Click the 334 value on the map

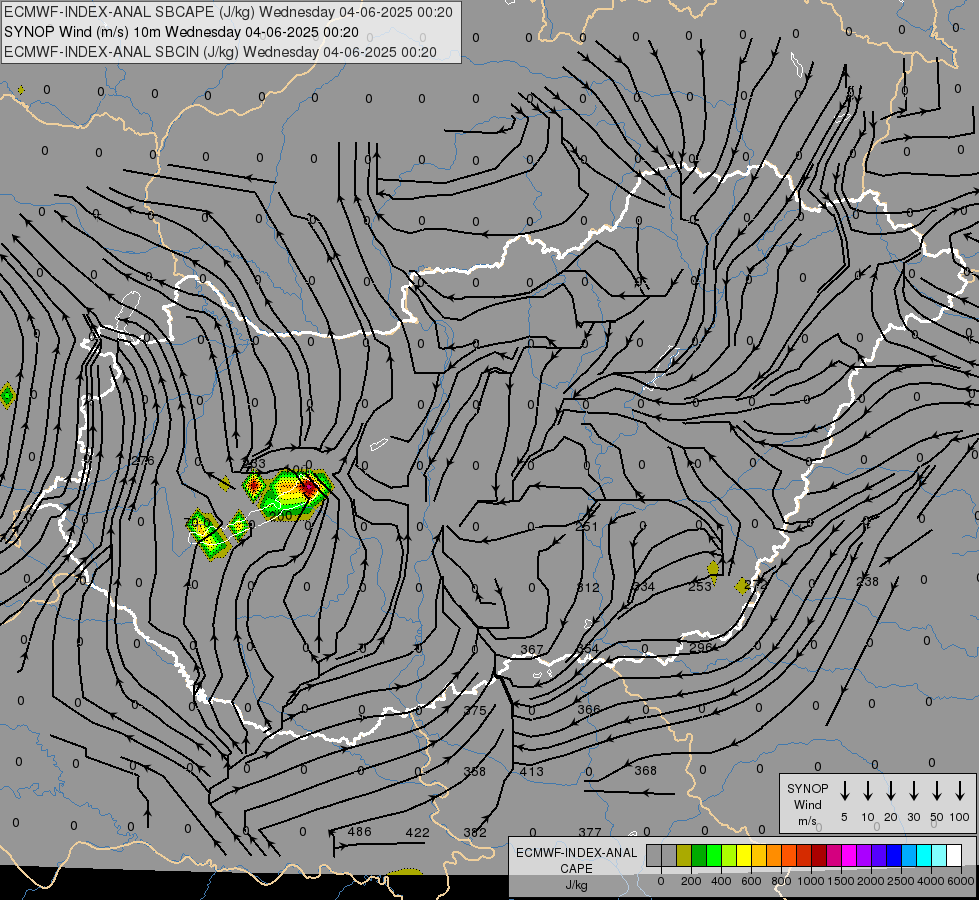644,586
